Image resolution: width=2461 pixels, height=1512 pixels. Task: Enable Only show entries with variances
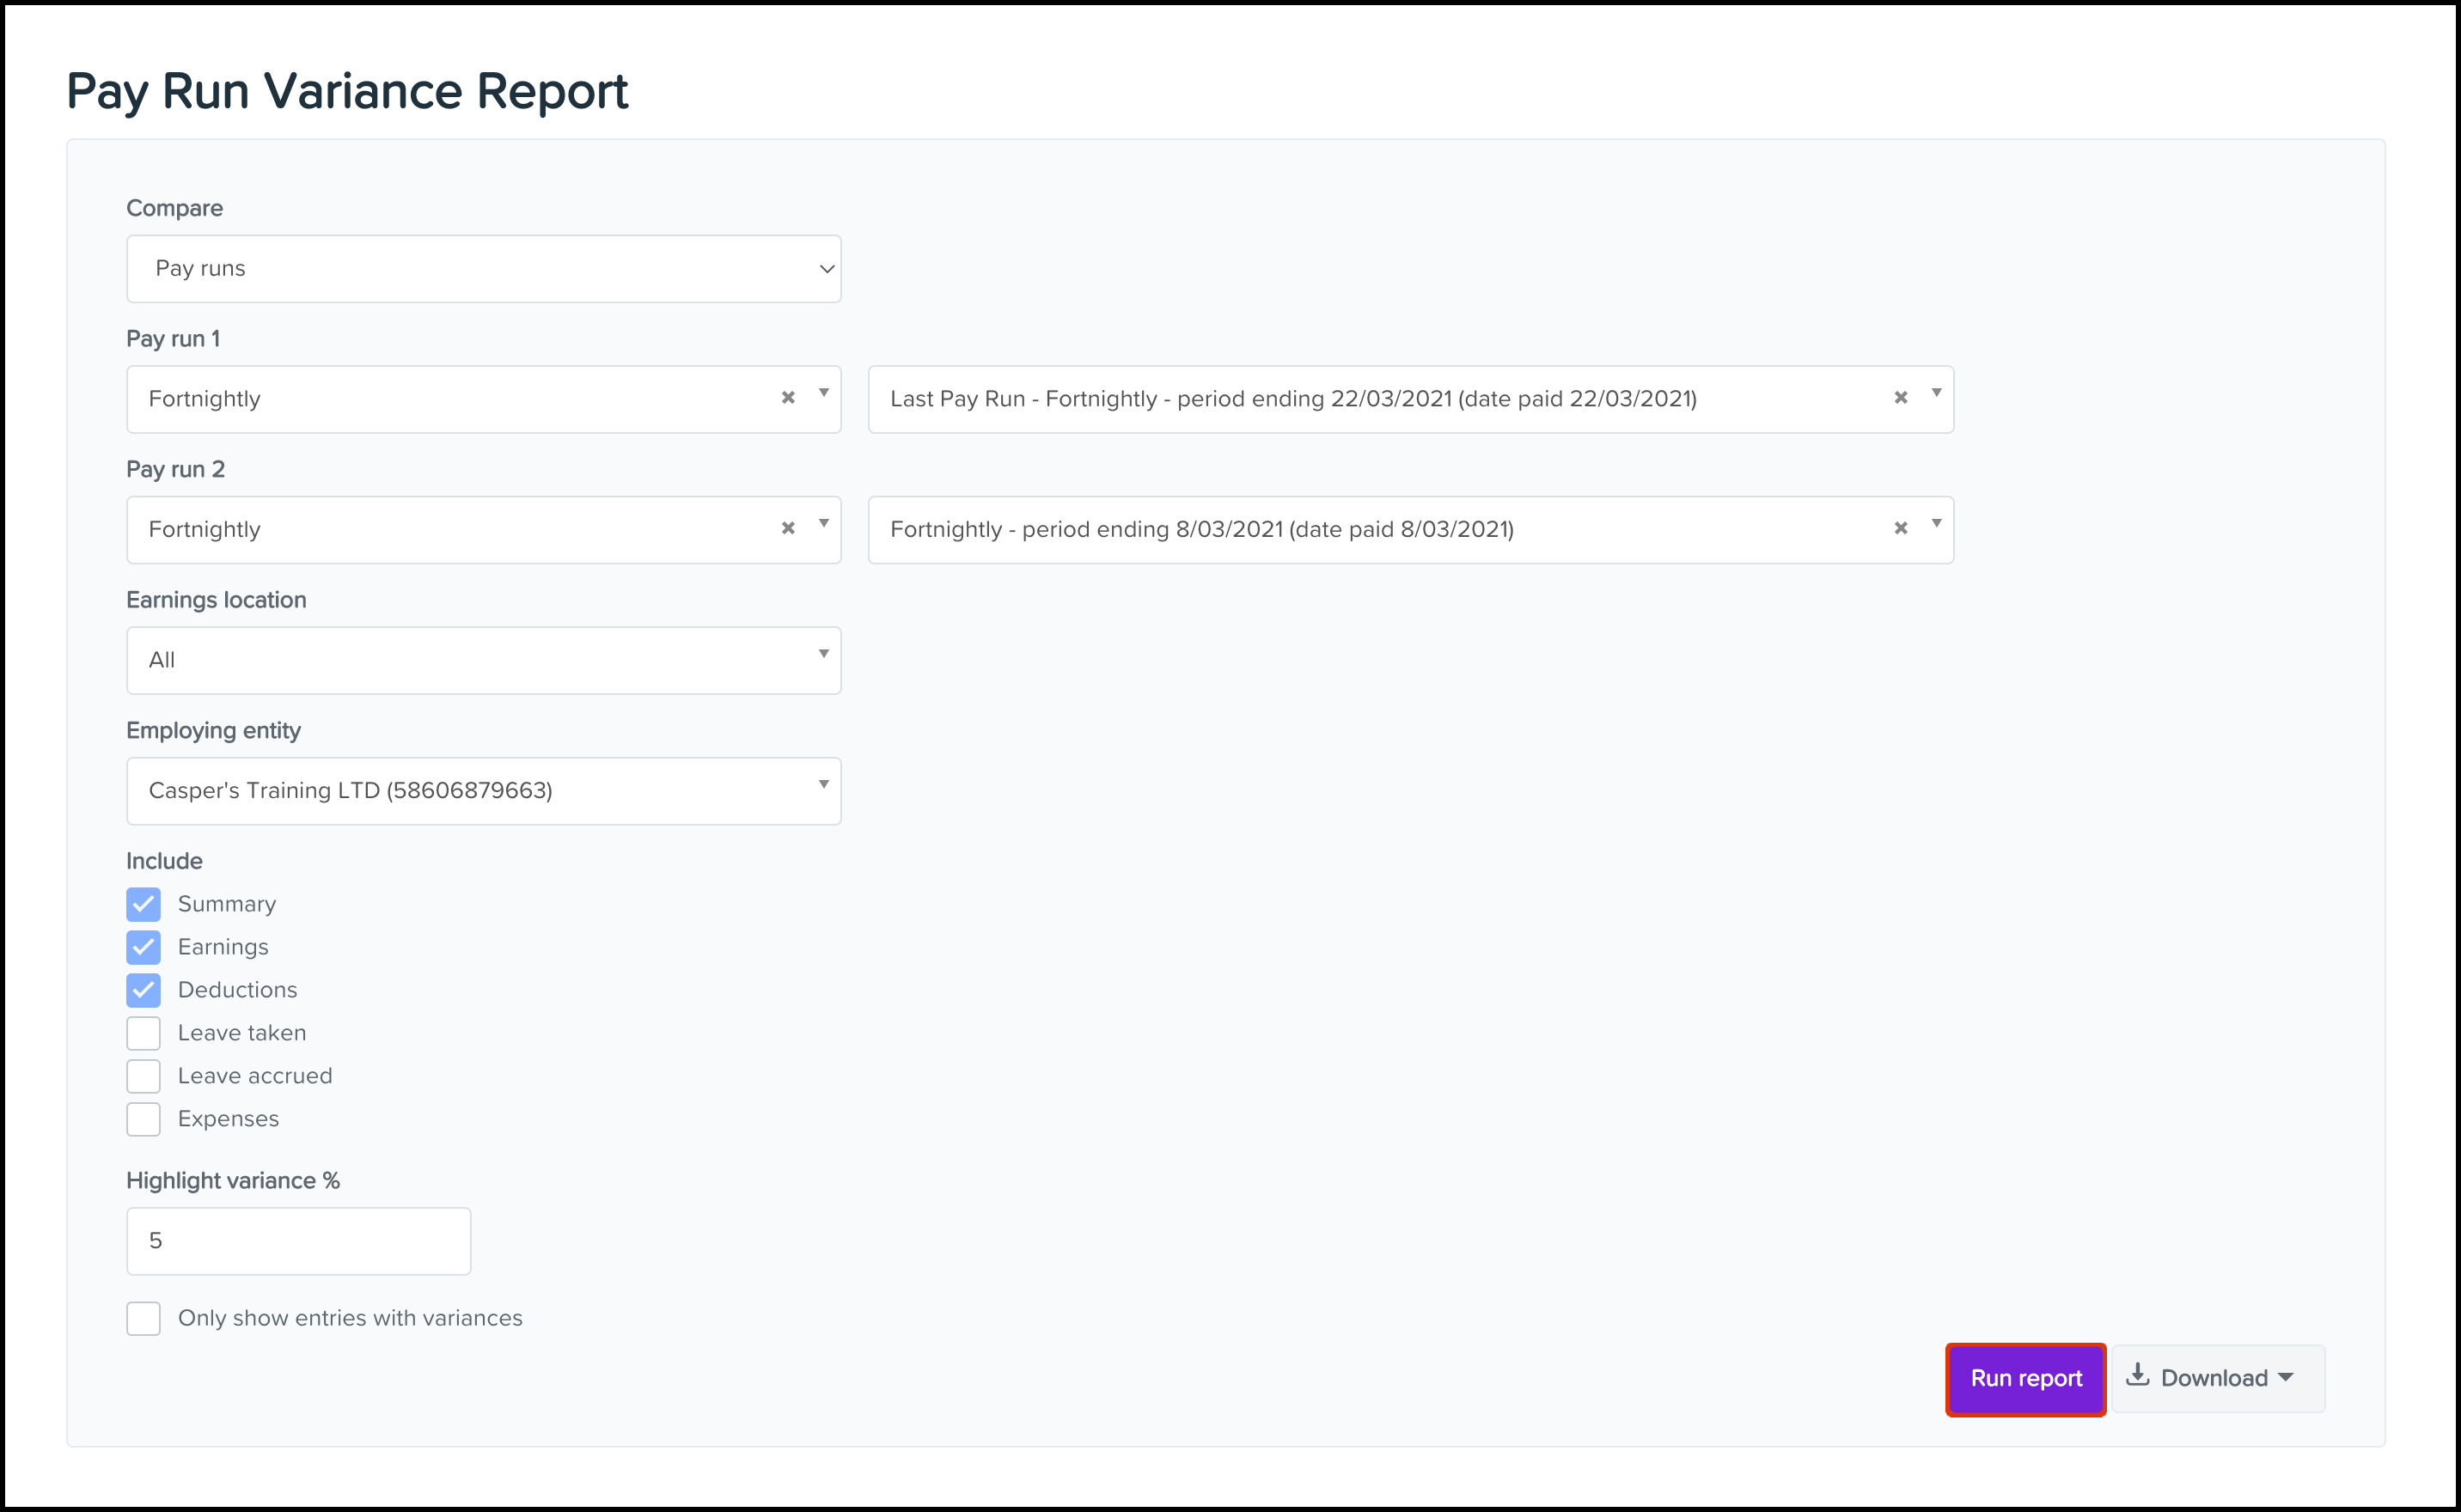[x=143, y=1318]
